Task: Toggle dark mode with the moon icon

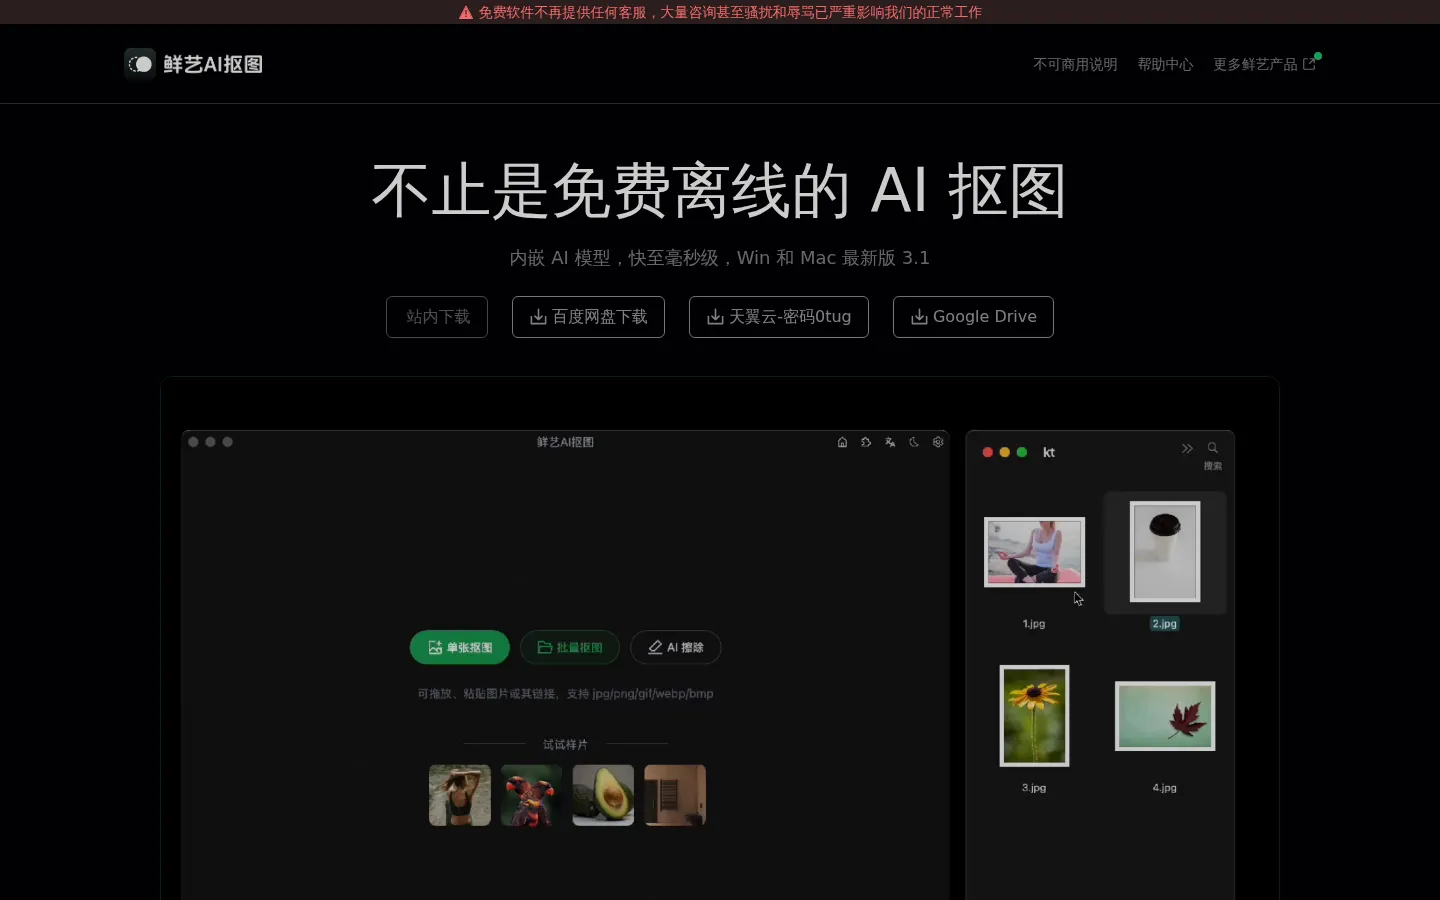Action: click(914, 442)
